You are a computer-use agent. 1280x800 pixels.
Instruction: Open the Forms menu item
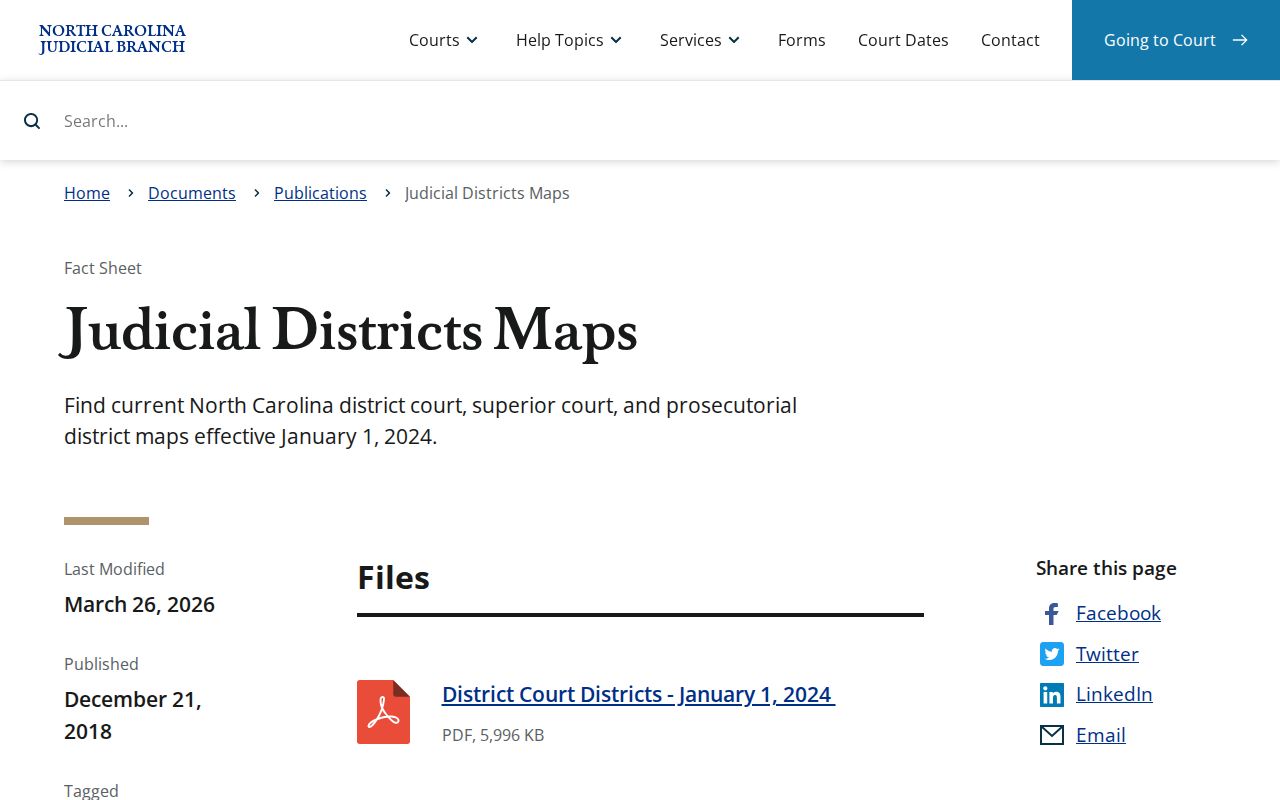tap(802, 40)
